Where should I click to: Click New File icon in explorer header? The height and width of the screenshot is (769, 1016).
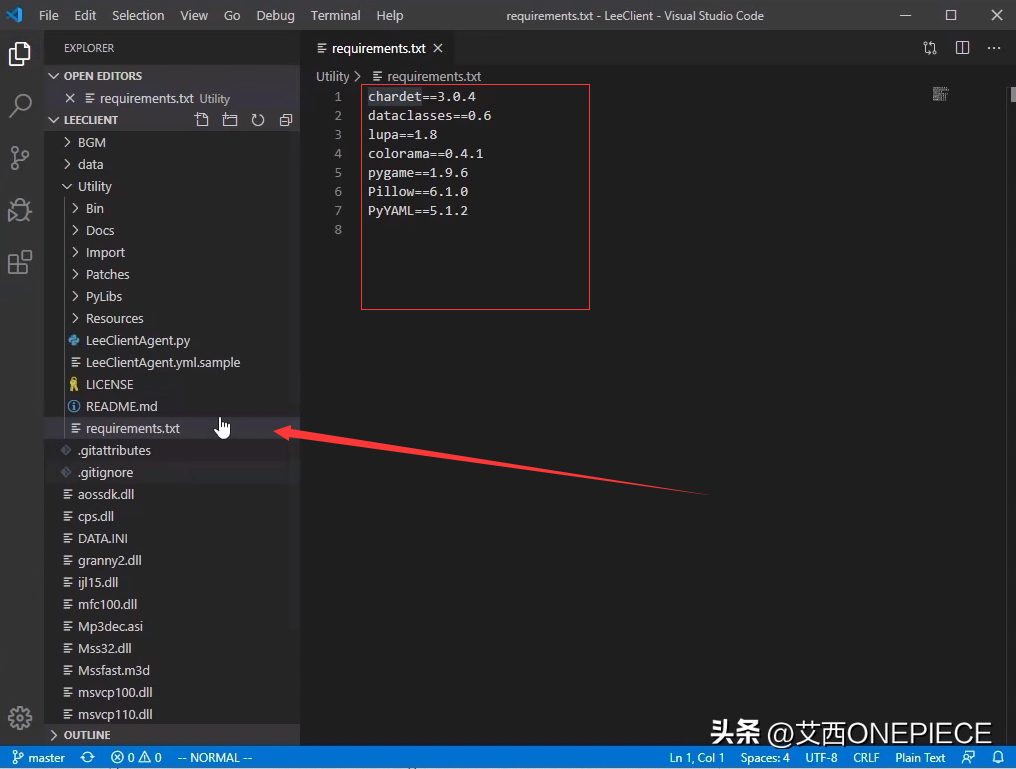click(x=202, y=120)
